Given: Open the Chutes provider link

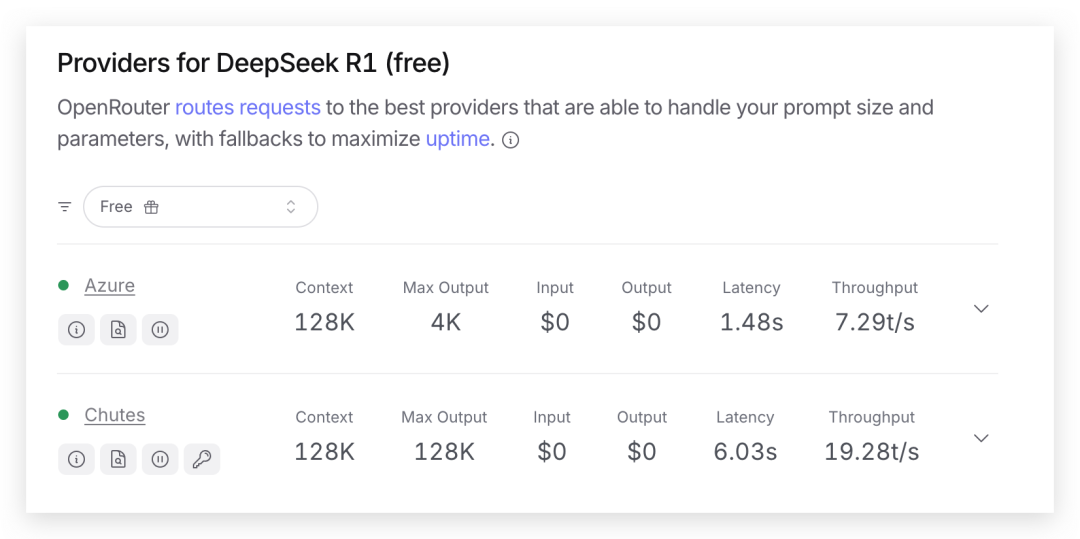Looking at the screenshot, I should pos(115,416).
